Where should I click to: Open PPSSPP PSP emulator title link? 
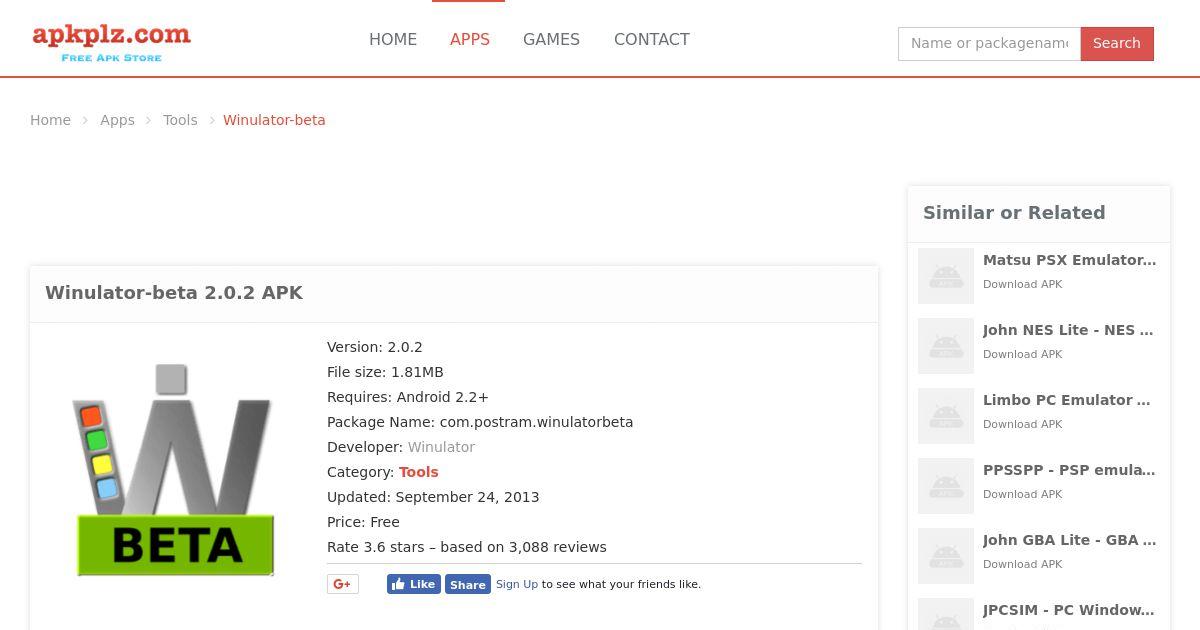pos(1069,470)
